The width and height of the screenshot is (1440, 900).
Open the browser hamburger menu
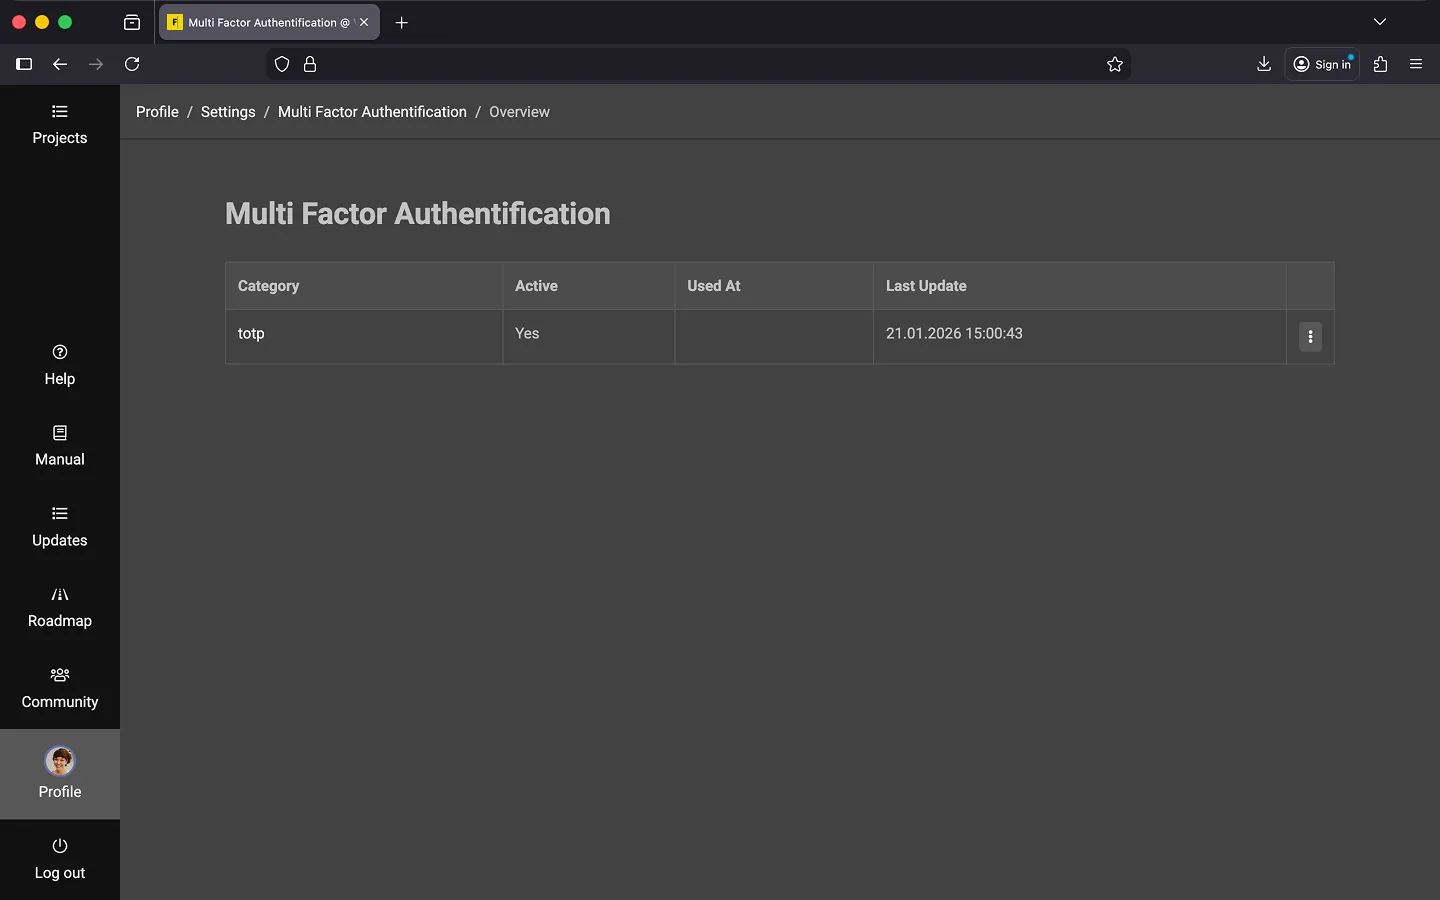(x=1416, y=64)
